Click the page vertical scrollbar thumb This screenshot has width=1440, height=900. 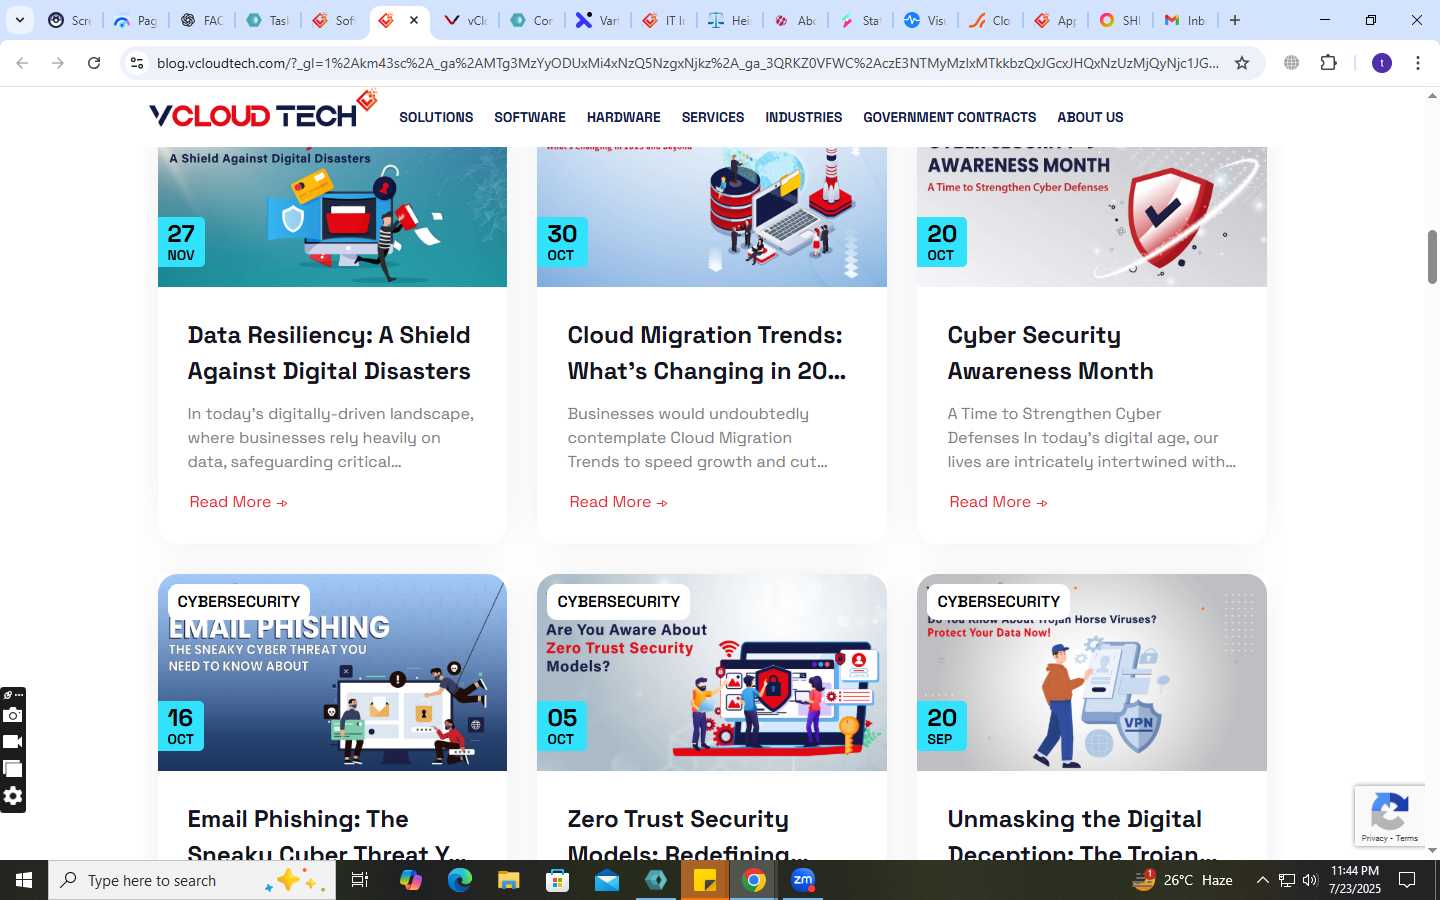1432,257
